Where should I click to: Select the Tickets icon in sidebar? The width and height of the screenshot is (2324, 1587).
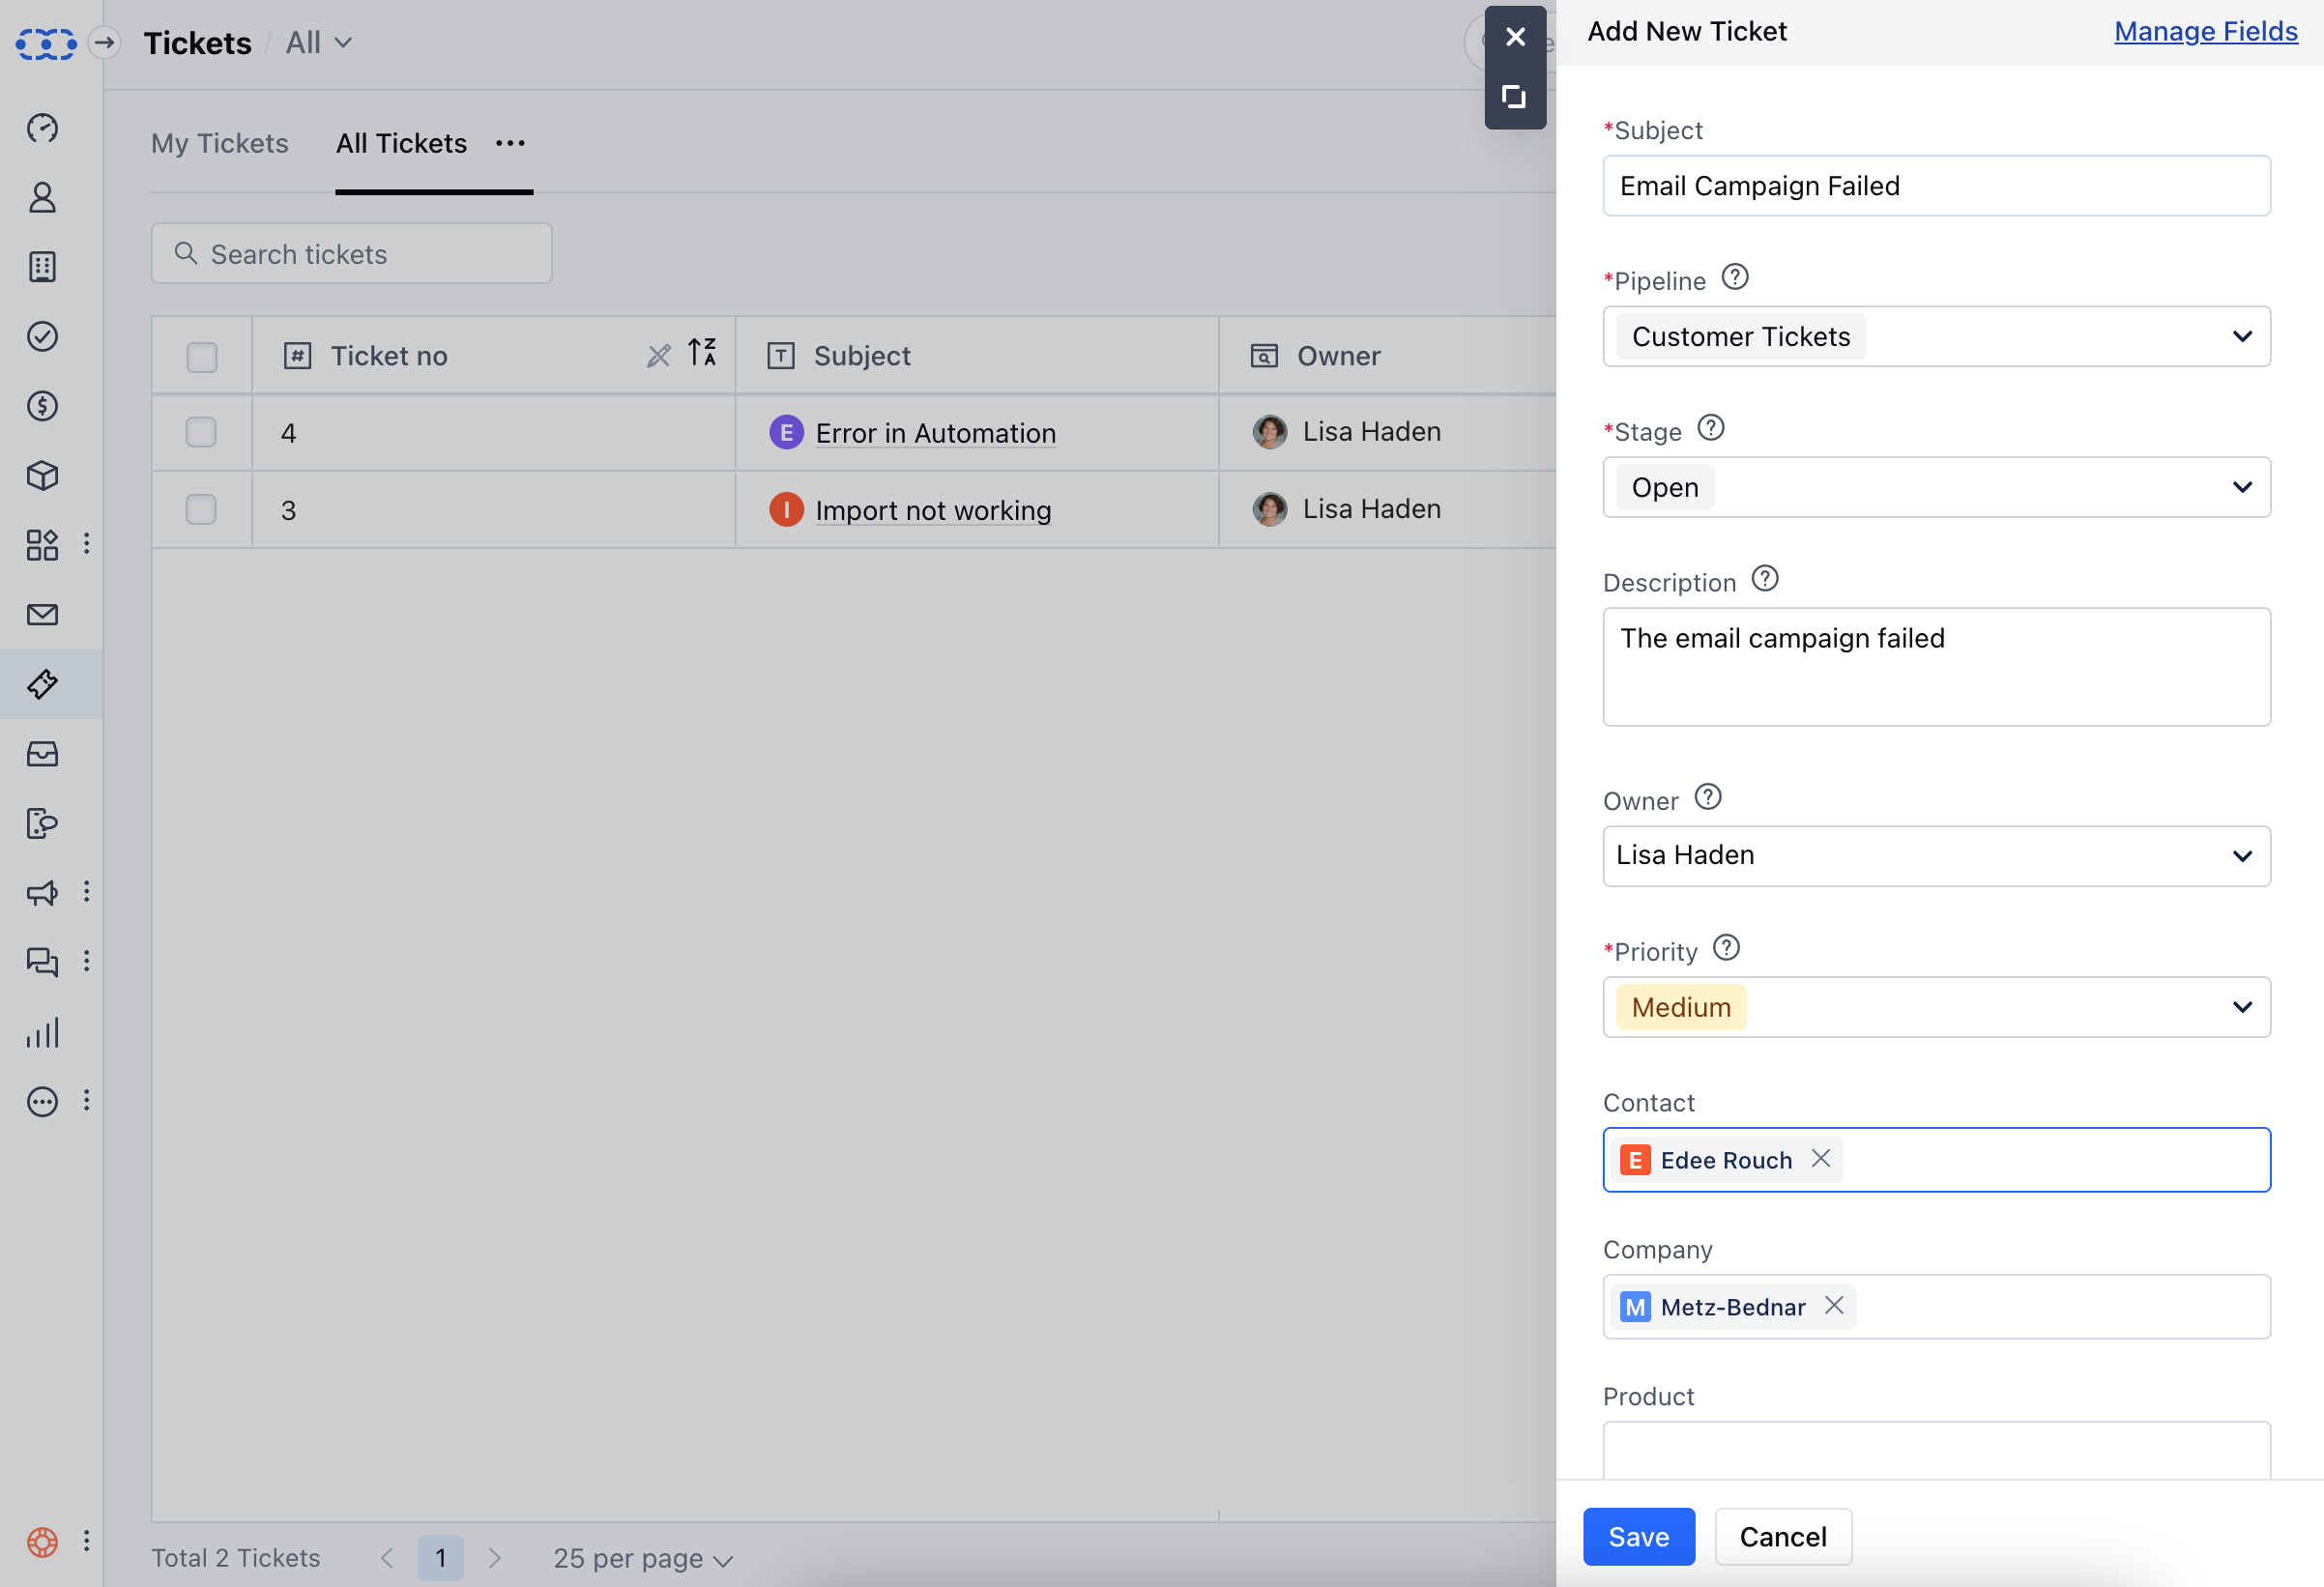click(42, 684)
